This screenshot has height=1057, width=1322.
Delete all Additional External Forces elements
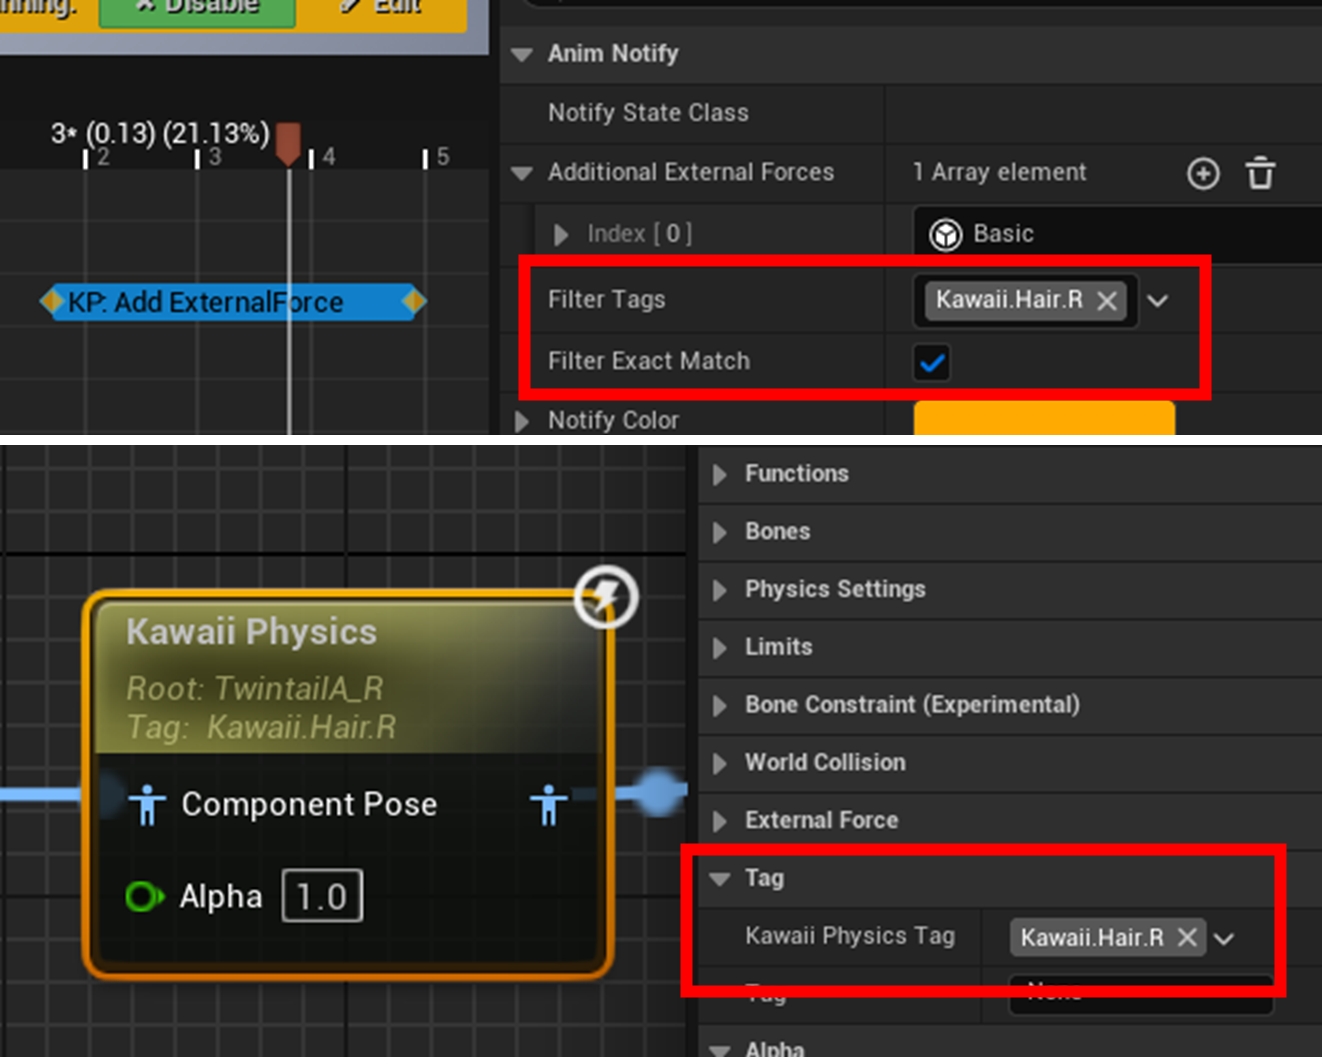pyautogui.click(x=1260, y=173)
